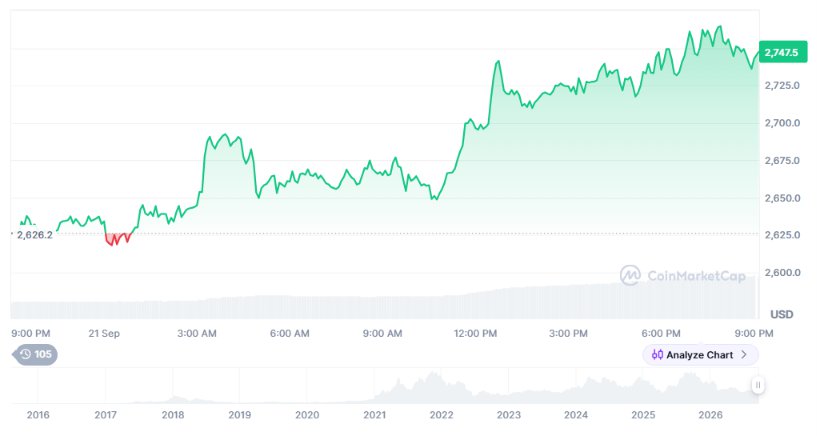Click the 2,626.2 opening price label
Screen dimensions: 817x436
click(x=34, y=235)
